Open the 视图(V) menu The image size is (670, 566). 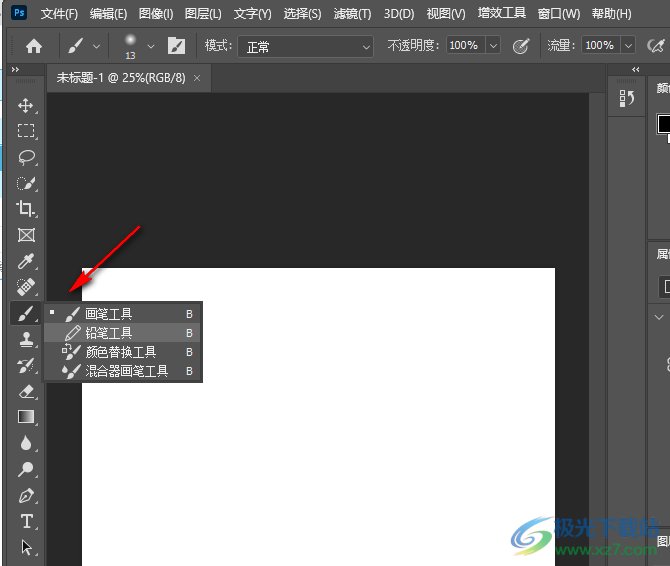pyautogui.click(x=446, y=14)
